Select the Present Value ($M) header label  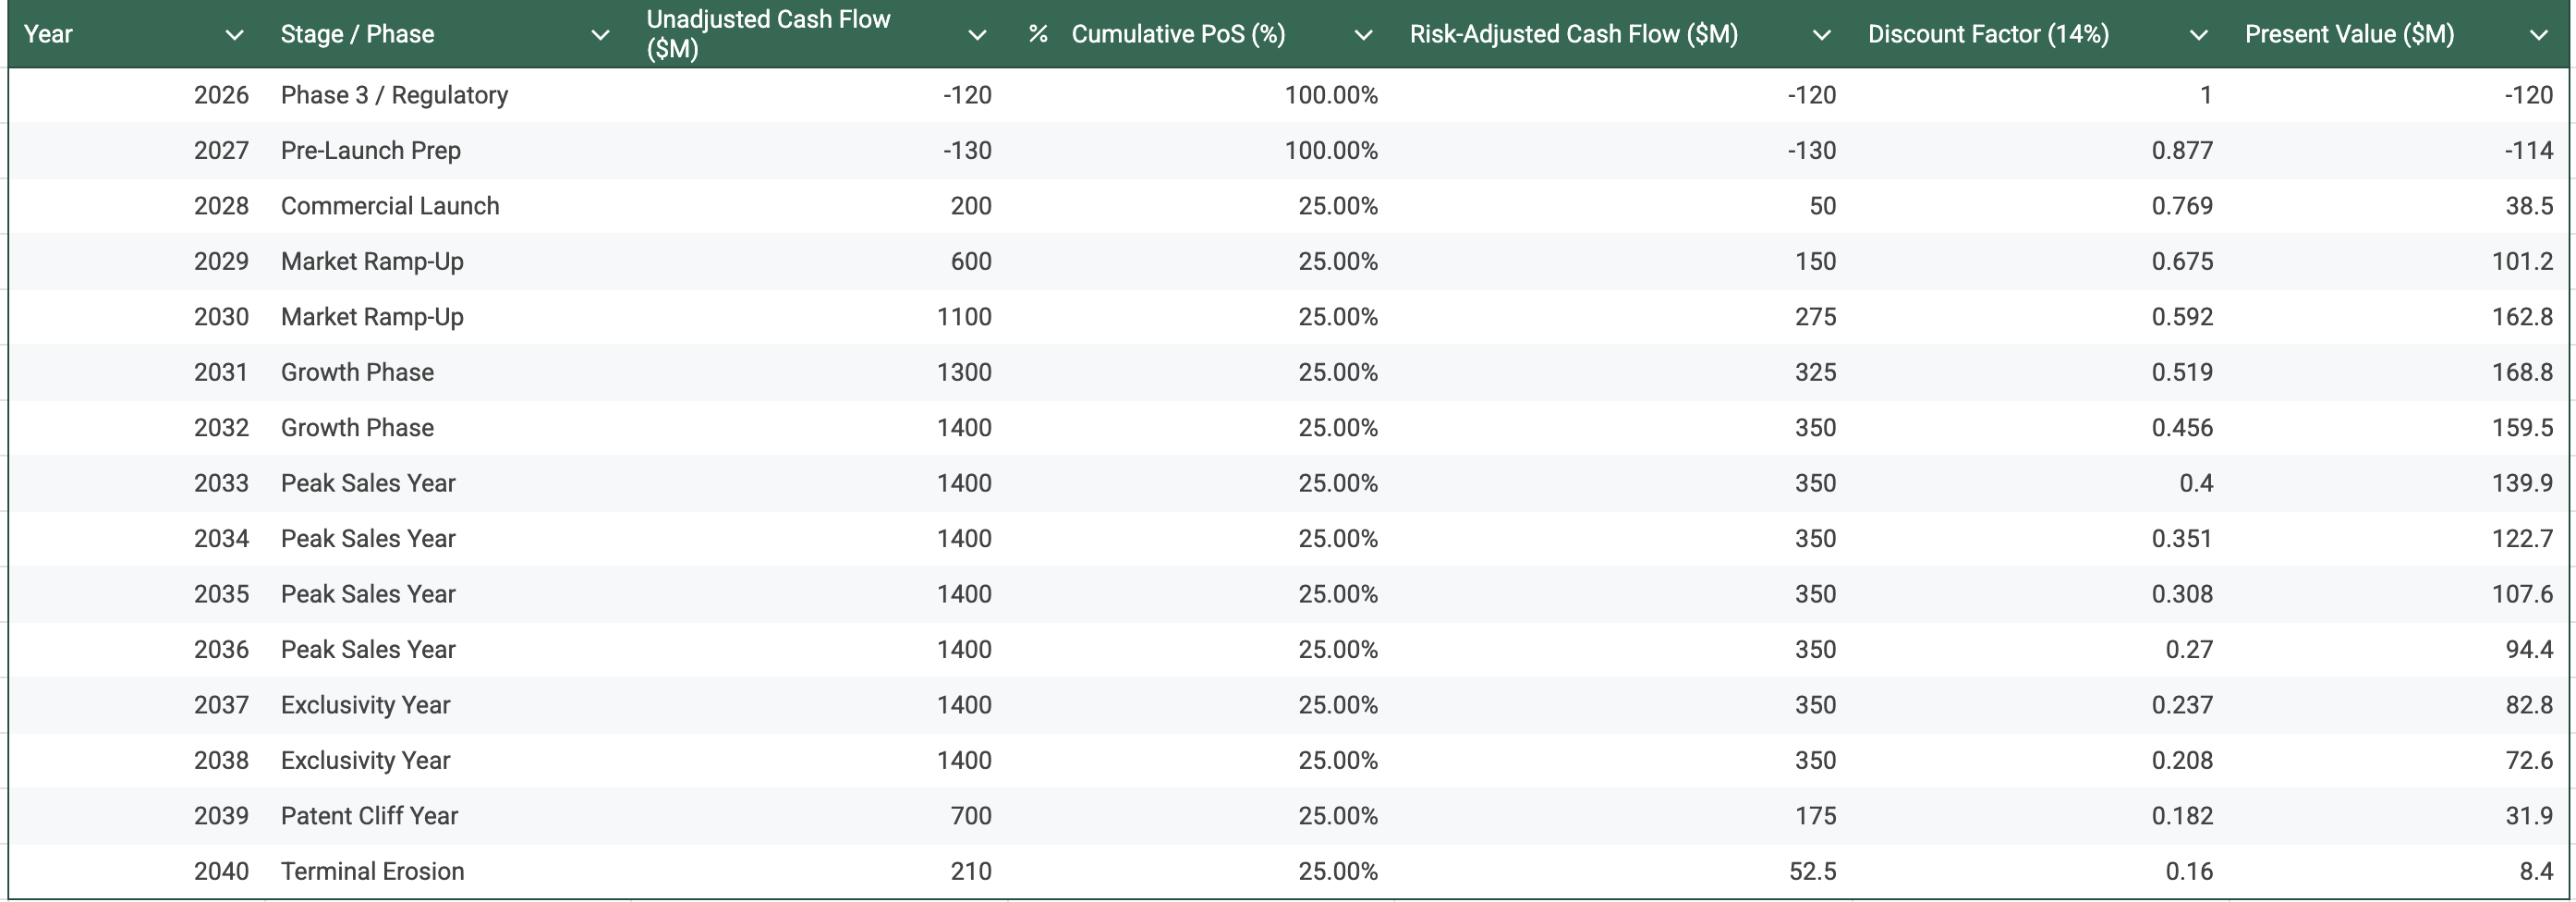(x=2349, y=34)
